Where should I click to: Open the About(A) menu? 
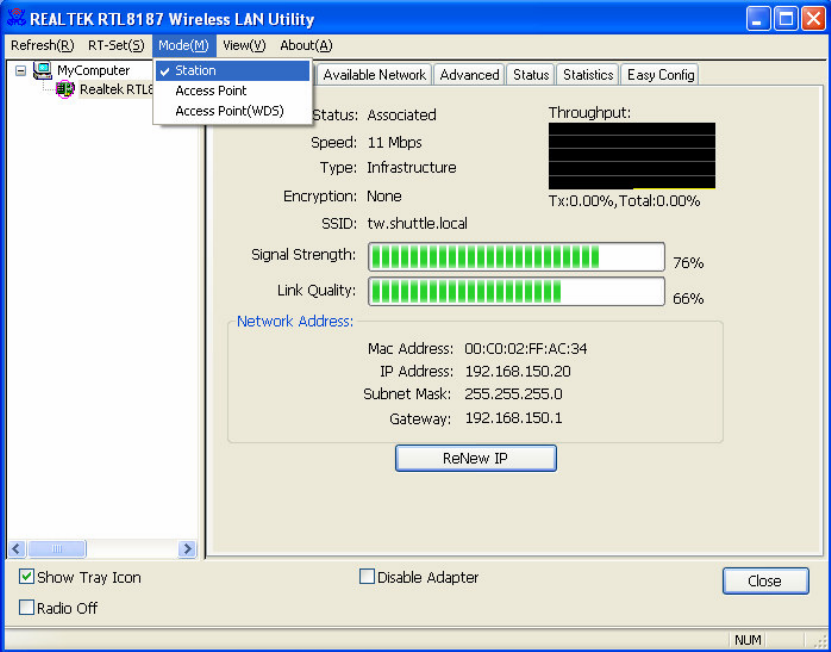(x=306, y=46)
